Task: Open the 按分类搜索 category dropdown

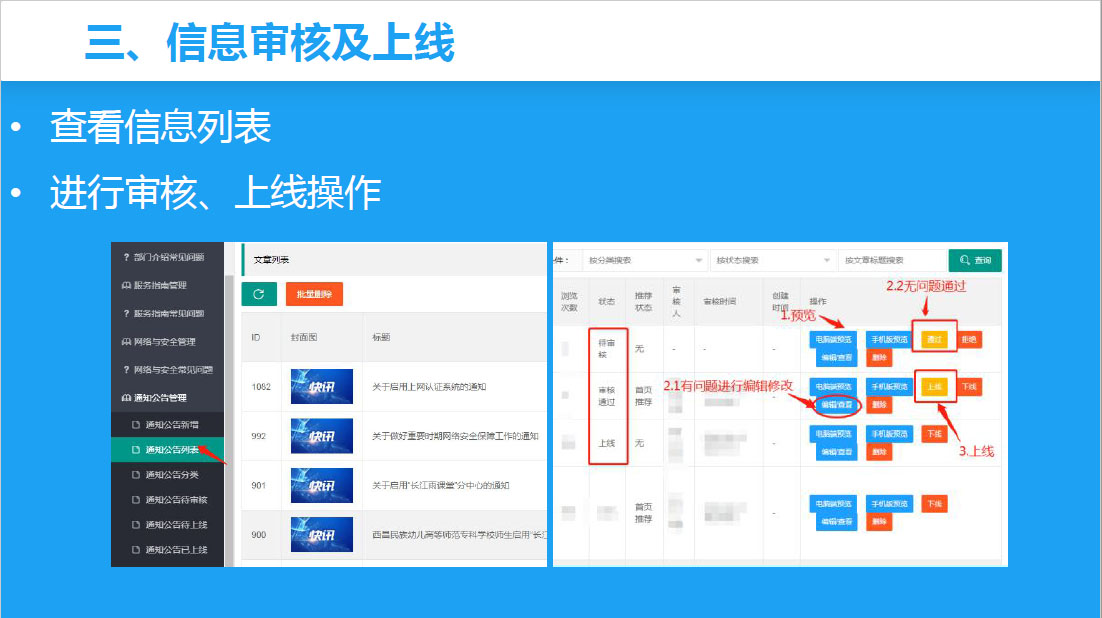Action: point(644,260)
